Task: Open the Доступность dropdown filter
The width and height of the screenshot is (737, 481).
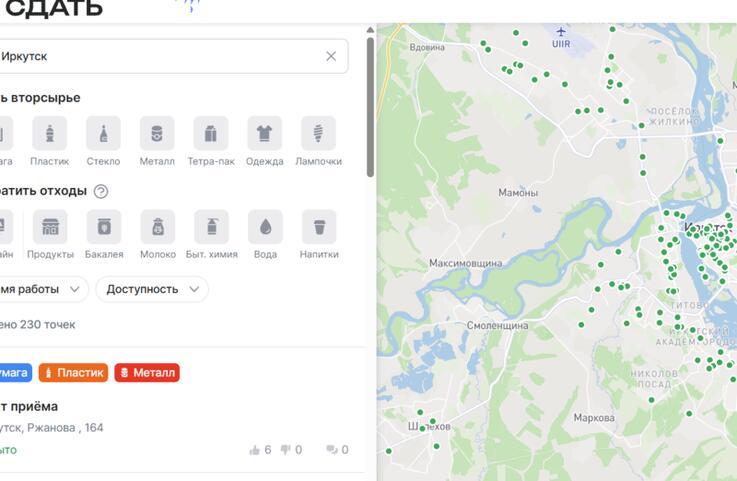Action: 152,289
